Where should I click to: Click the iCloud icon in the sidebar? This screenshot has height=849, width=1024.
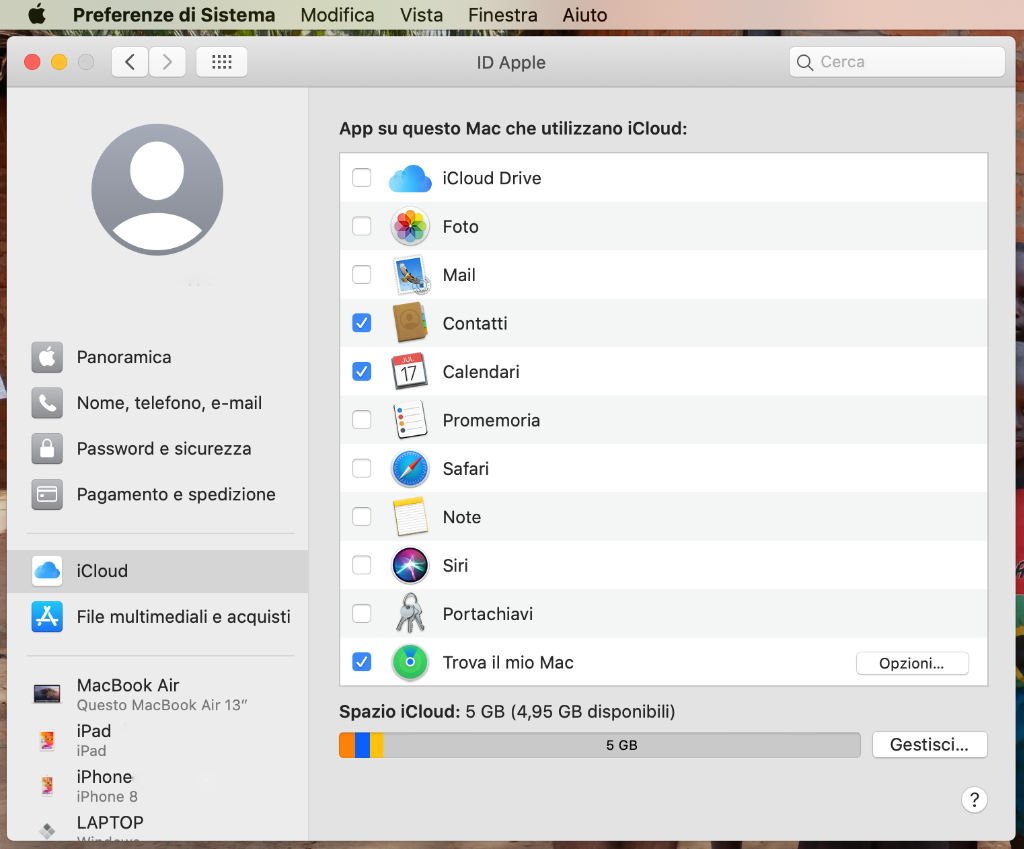tap(47, 571)
